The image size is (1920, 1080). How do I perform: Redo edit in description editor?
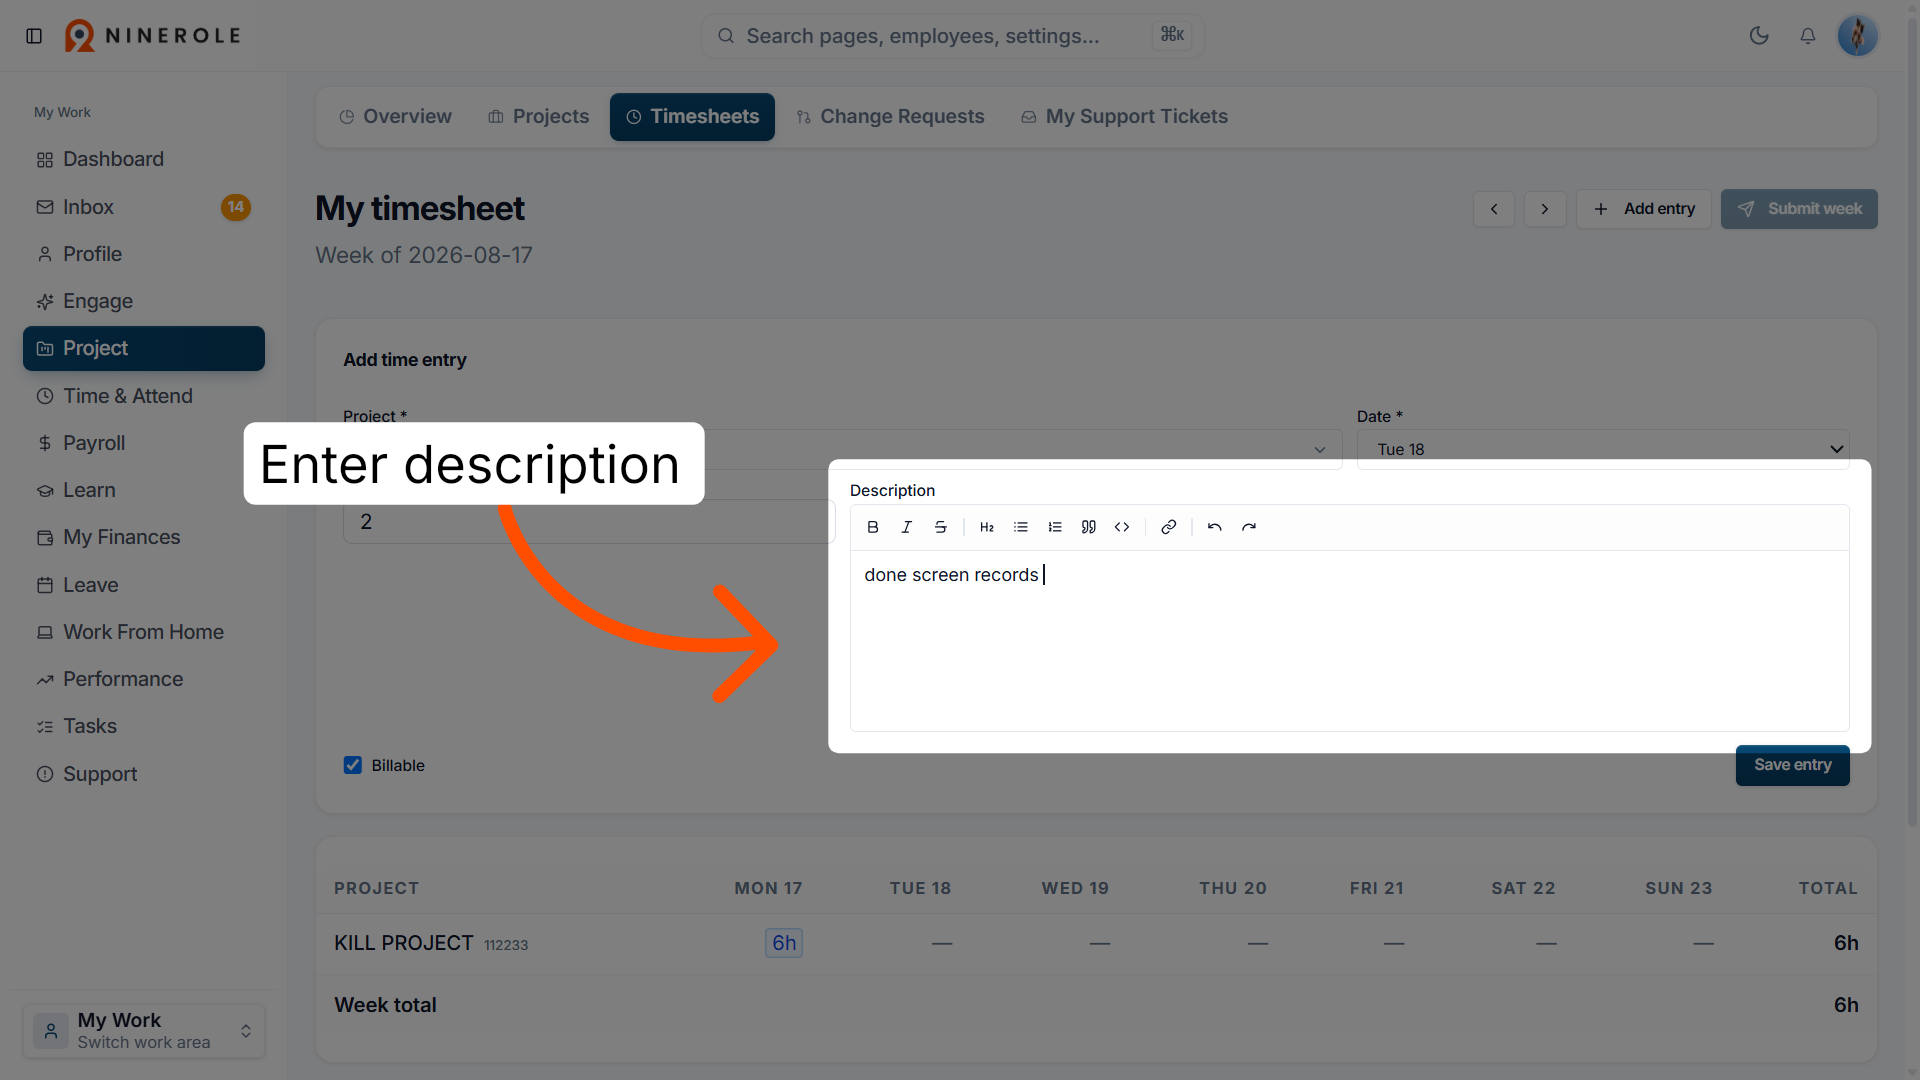click(x=1249, y=527)
